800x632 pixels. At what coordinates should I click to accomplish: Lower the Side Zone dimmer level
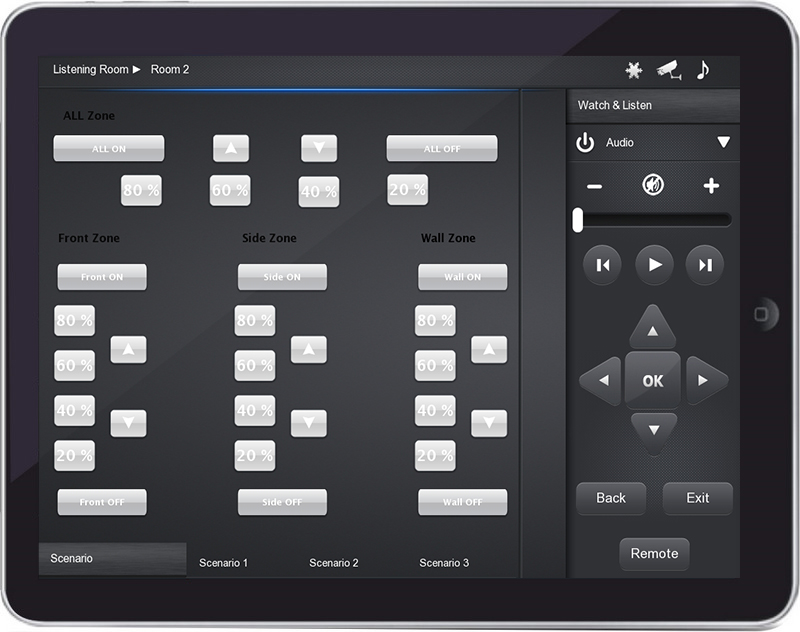(x=309, y=423)
